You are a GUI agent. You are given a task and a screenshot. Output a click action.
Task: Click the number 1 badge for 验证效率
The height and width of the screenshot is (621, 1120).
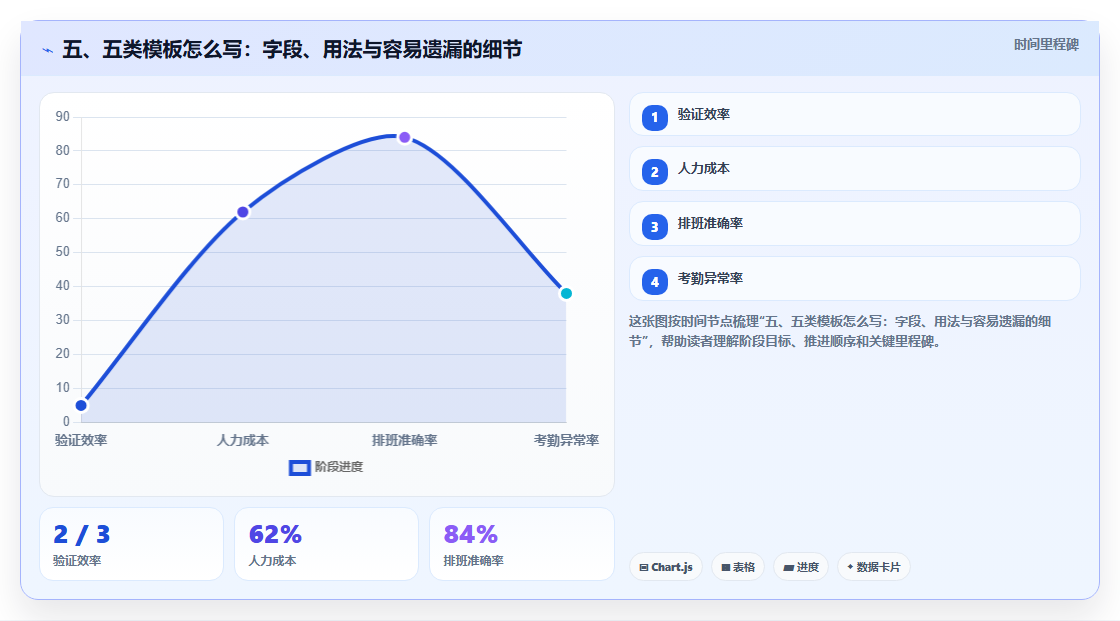pyautogui.click(x=654, y=118)
